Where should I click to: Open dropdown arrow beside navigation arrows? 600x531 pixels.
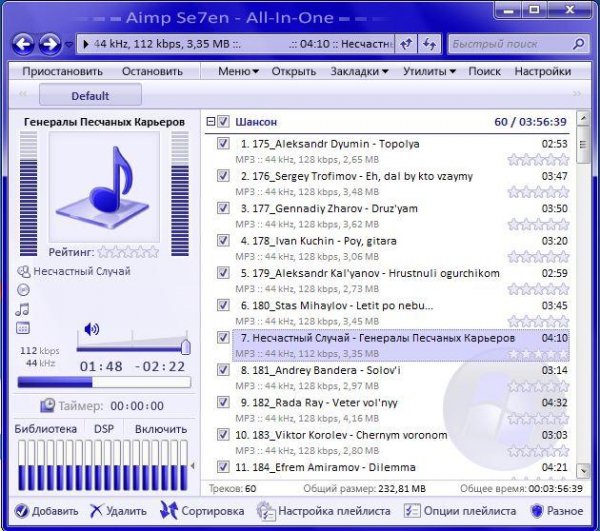click(69, 45)
